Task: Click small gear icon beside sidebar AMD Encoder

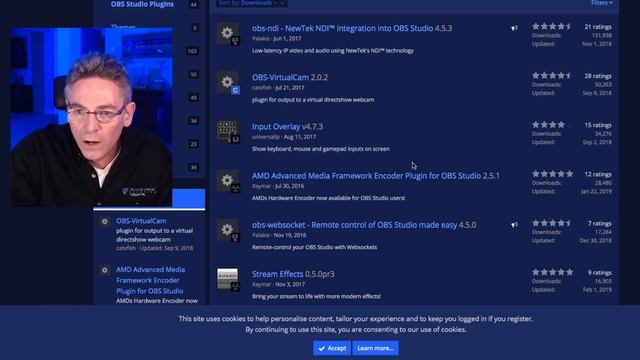Action: tap(105, 270)
